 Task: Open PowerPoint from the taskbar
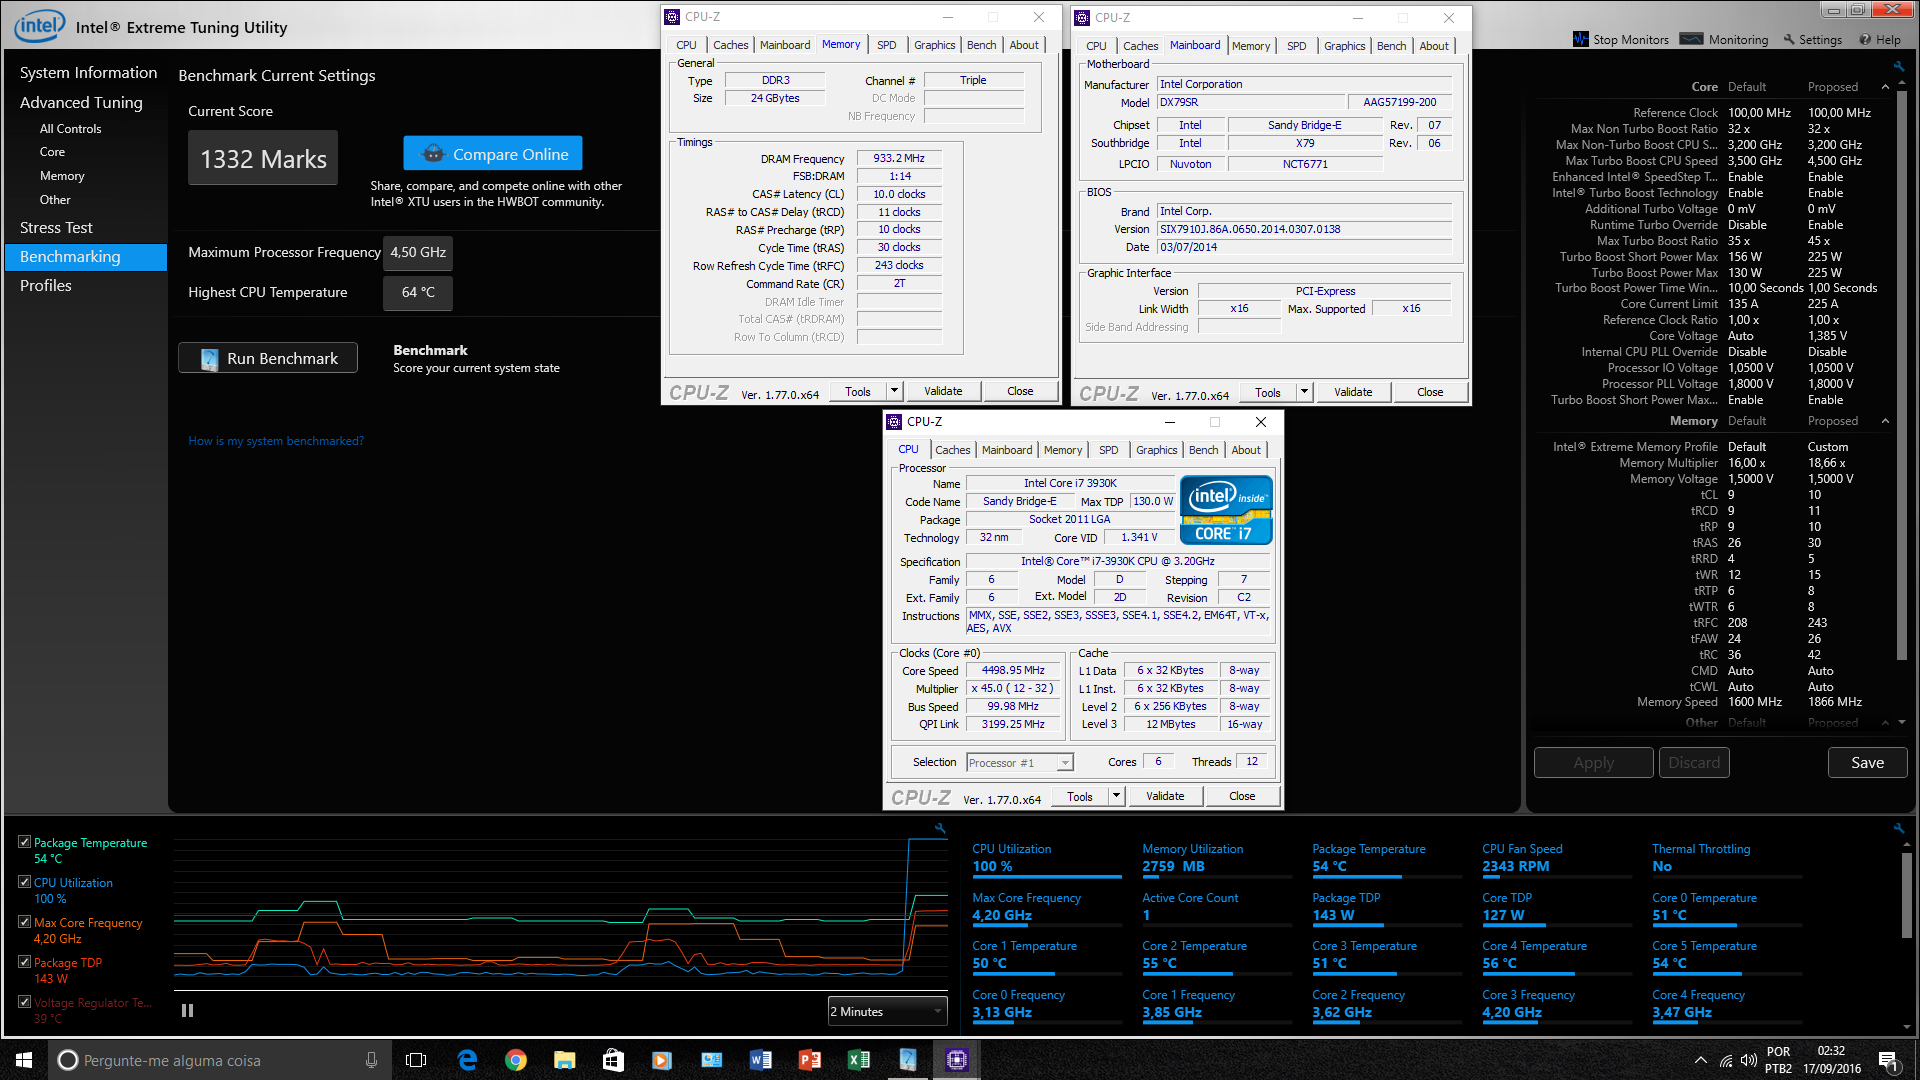click(809, 1060)
